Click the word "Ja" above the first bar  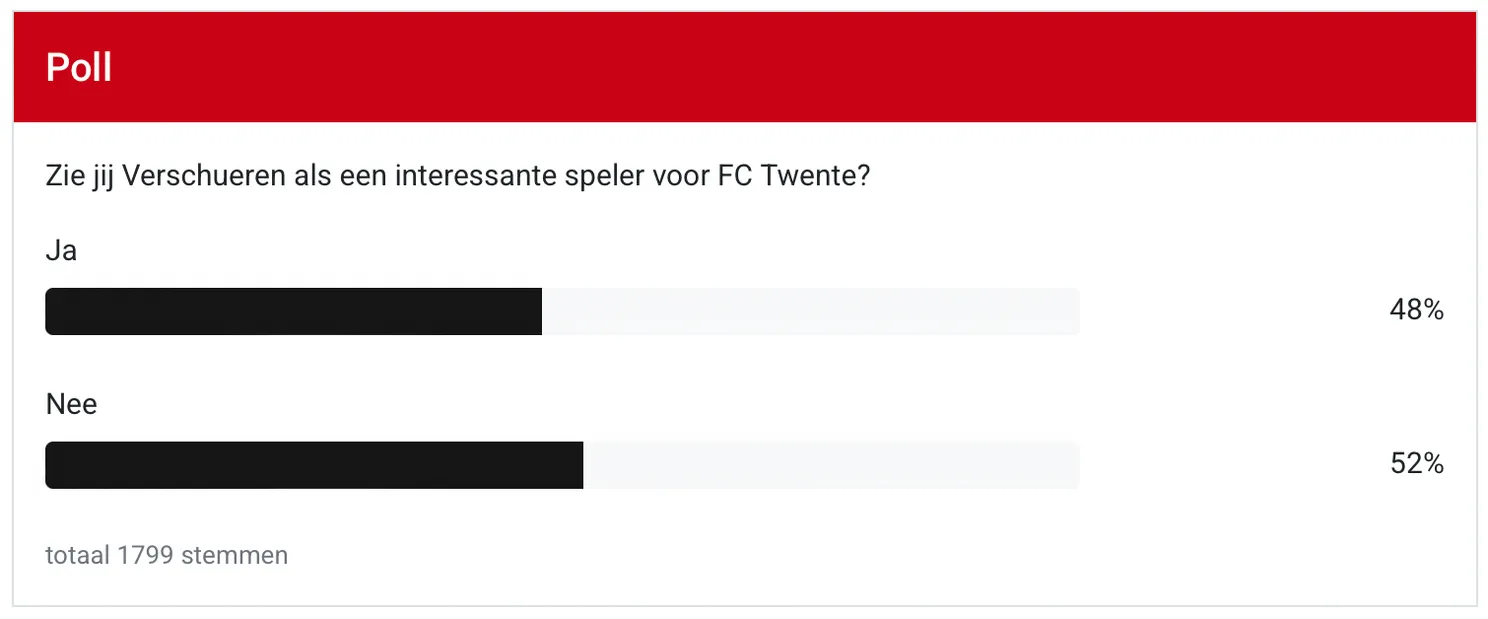pyautogui.click(x=61, y=250)
